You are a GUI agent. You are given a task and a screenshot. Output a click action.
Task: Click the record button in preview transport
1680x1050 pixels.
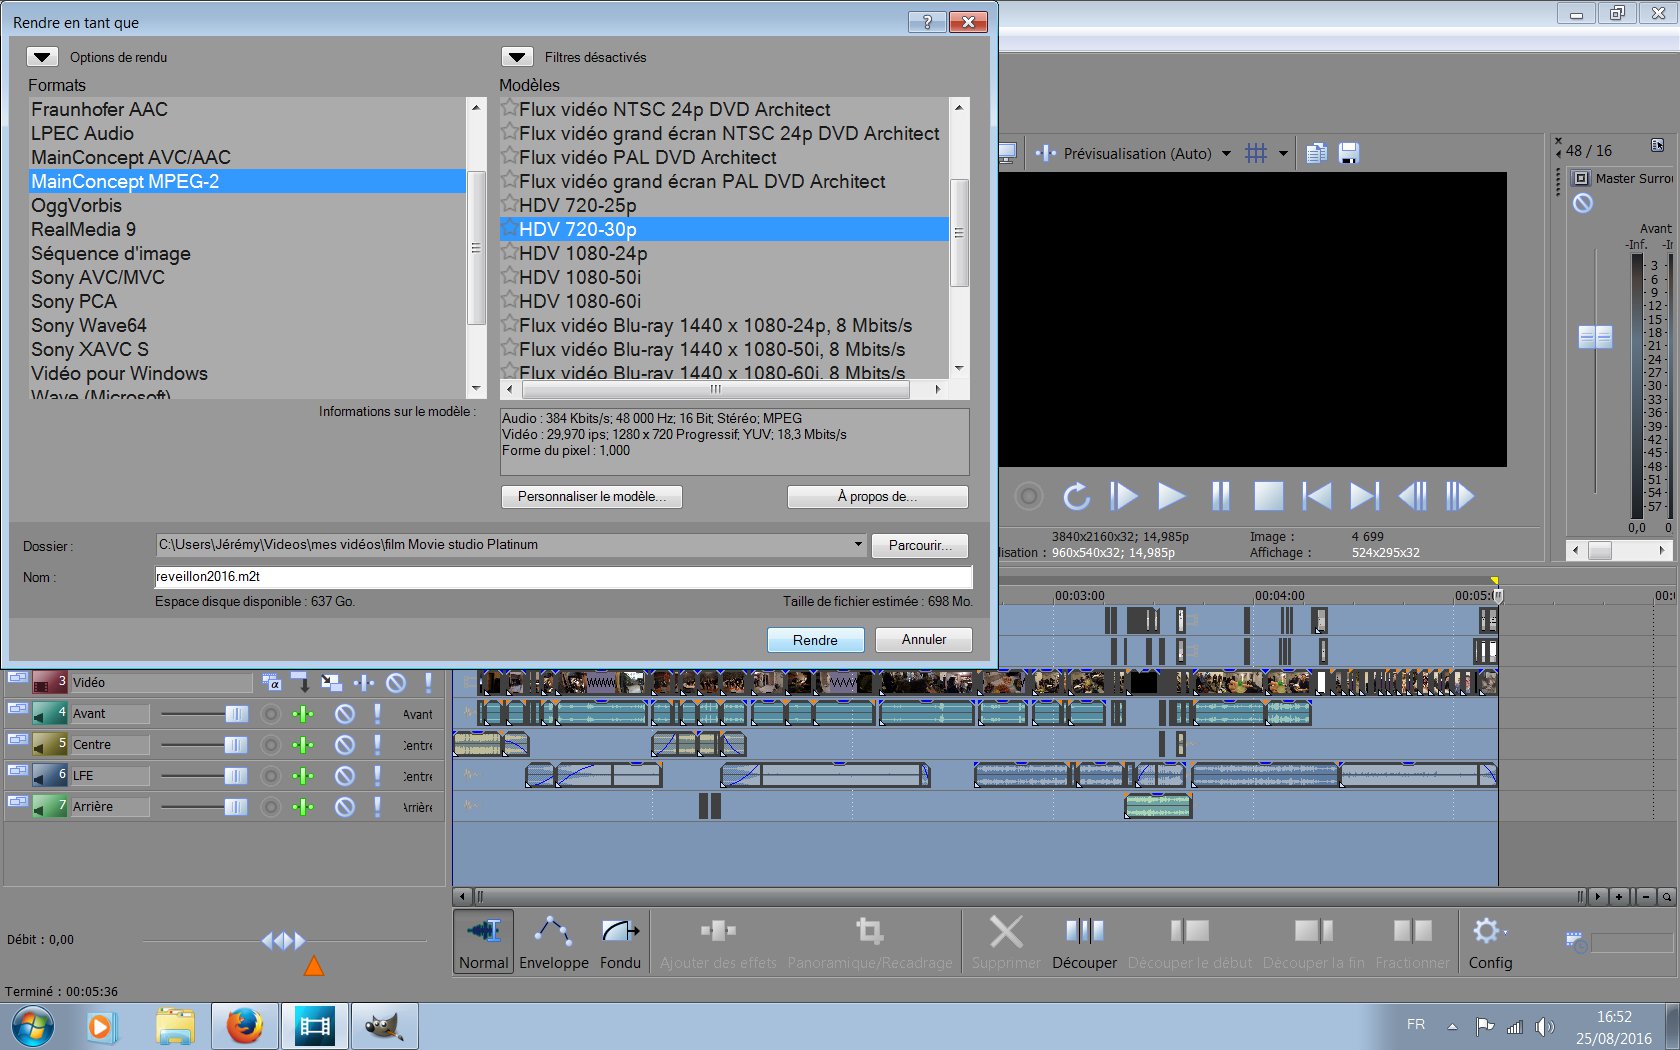(x=1028, y=496)
